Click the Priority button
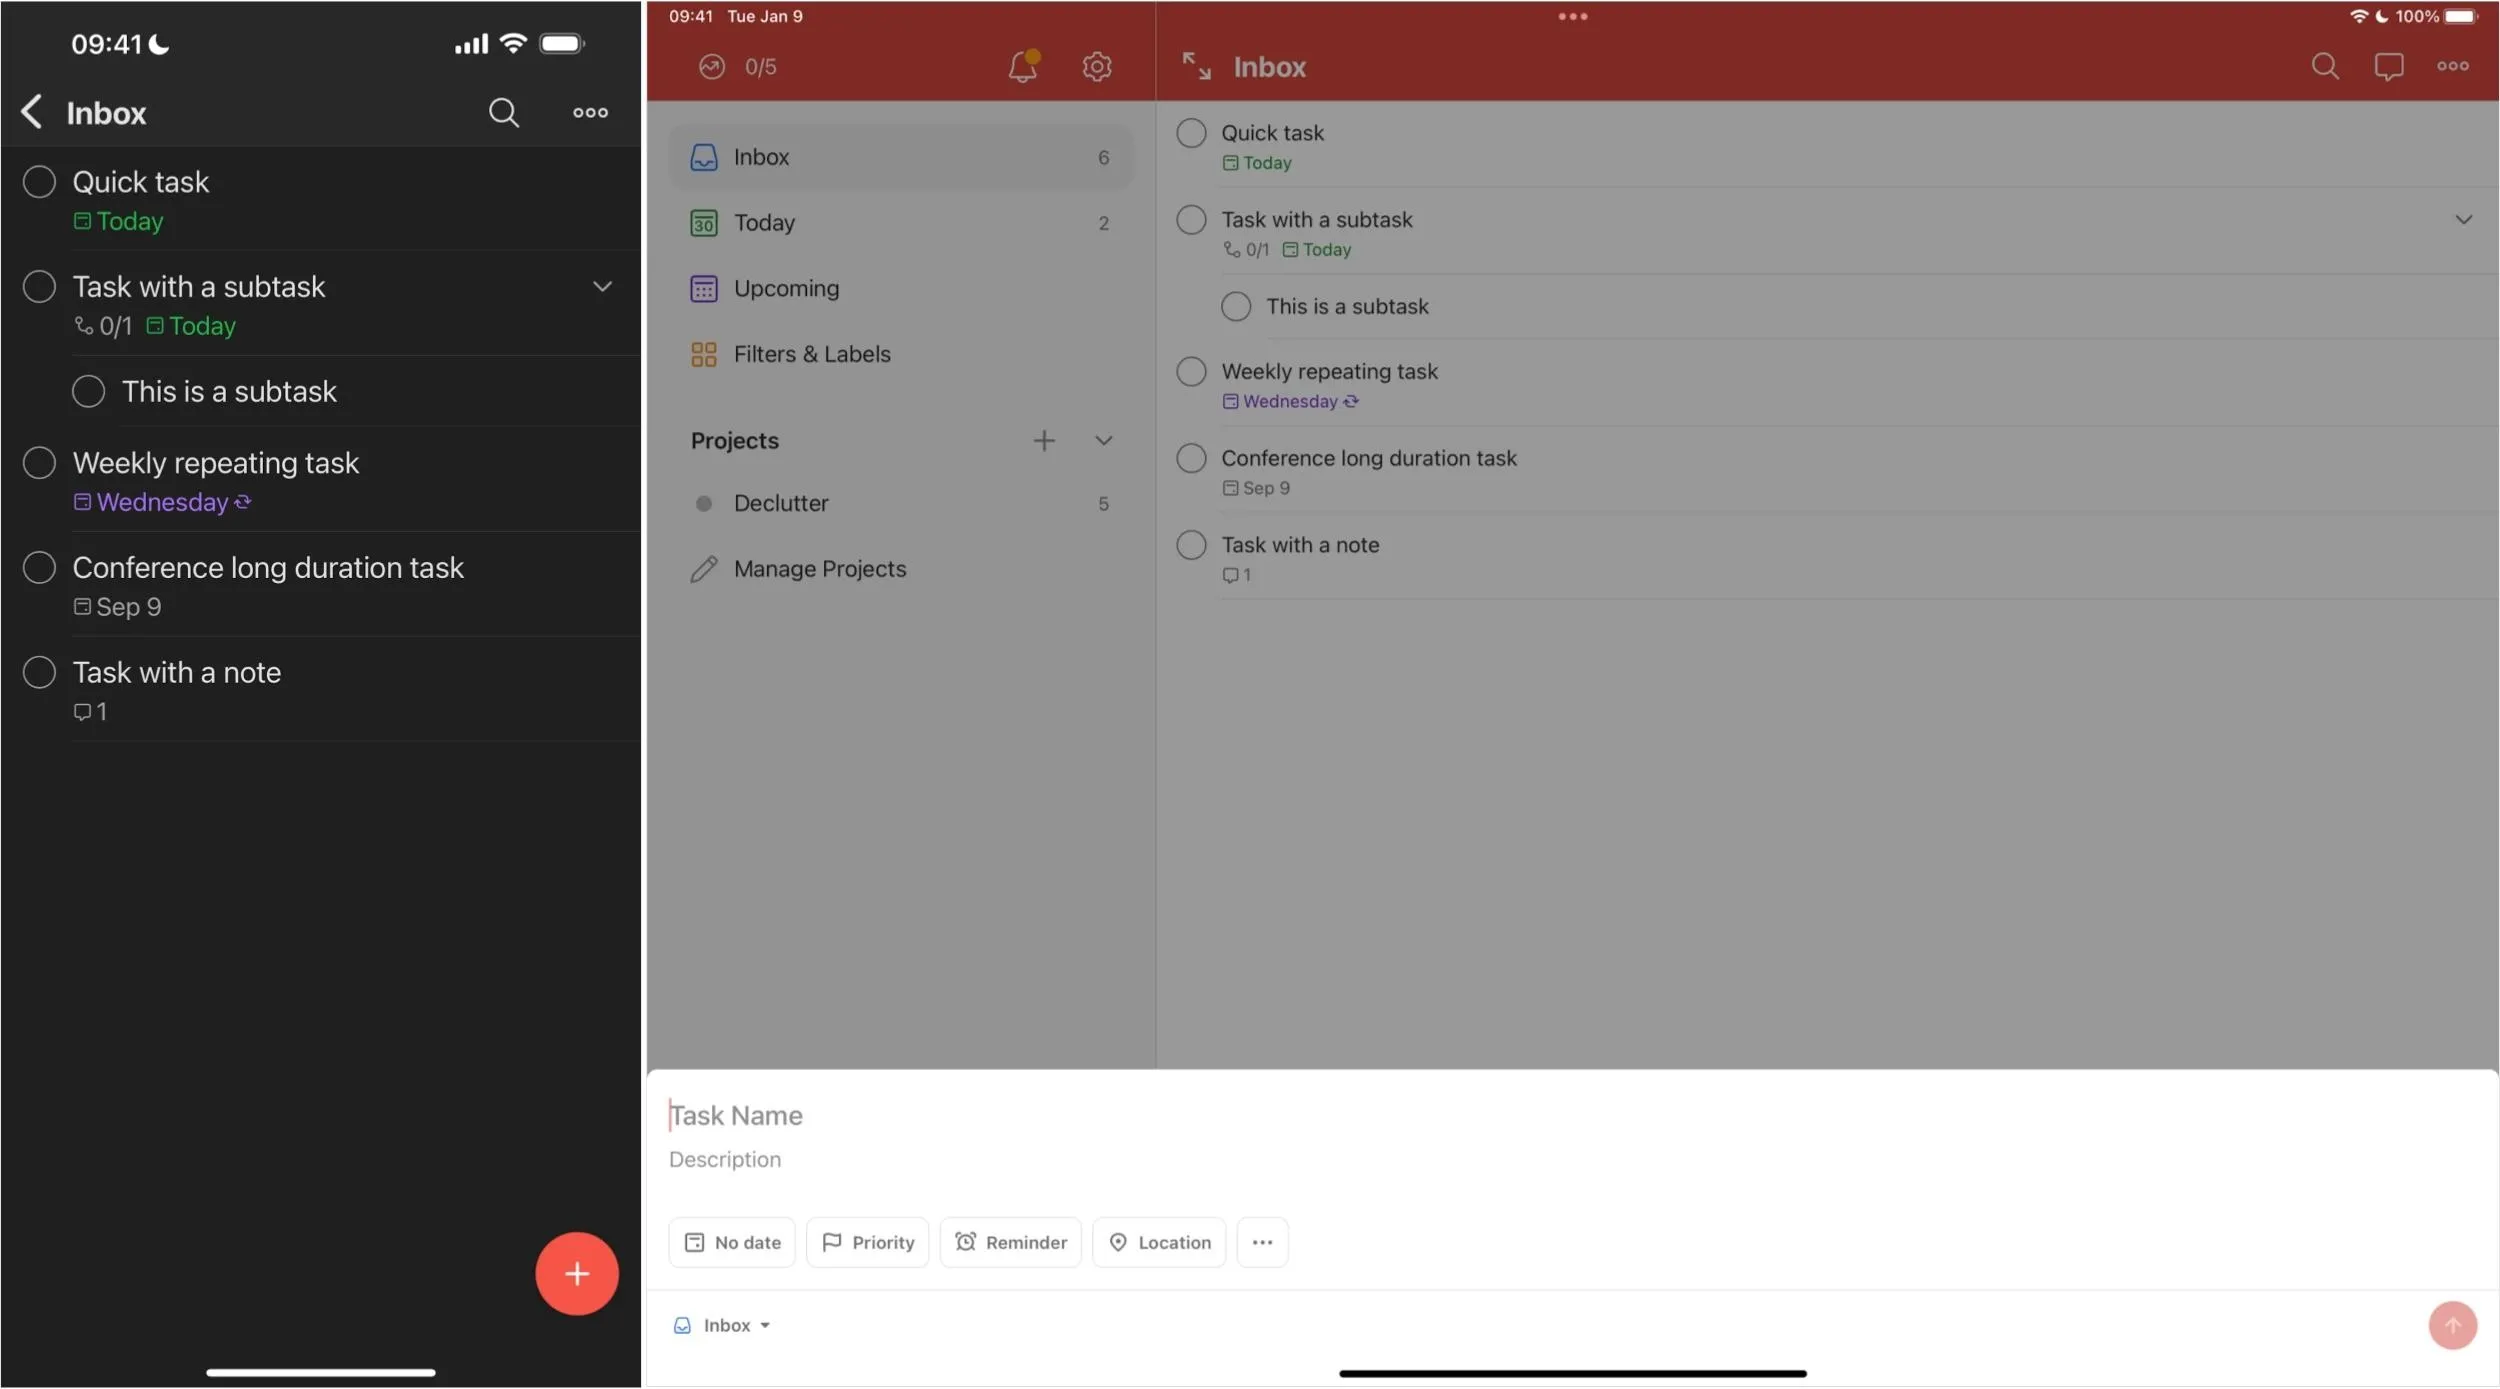2500x1389 pixels. coord(867,1243)
